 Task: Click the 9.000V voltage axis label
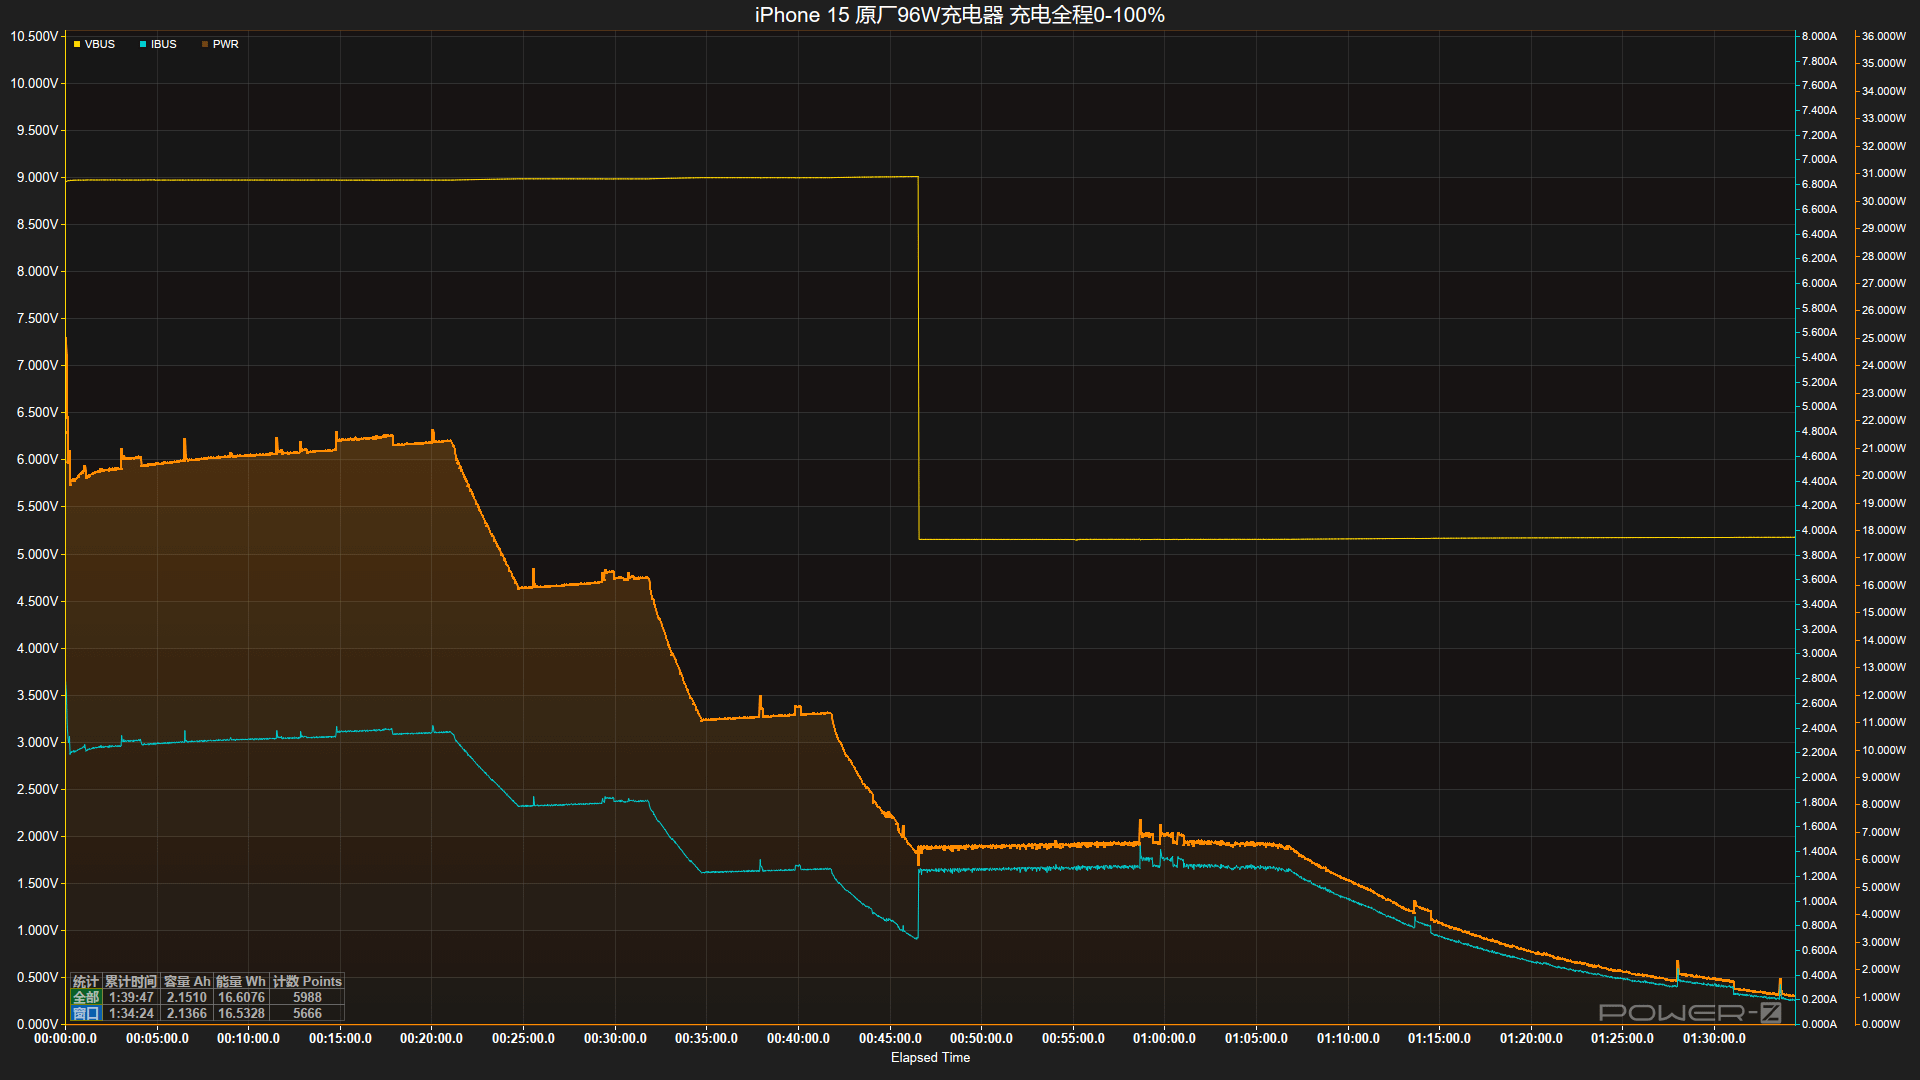tap(37, 177)
